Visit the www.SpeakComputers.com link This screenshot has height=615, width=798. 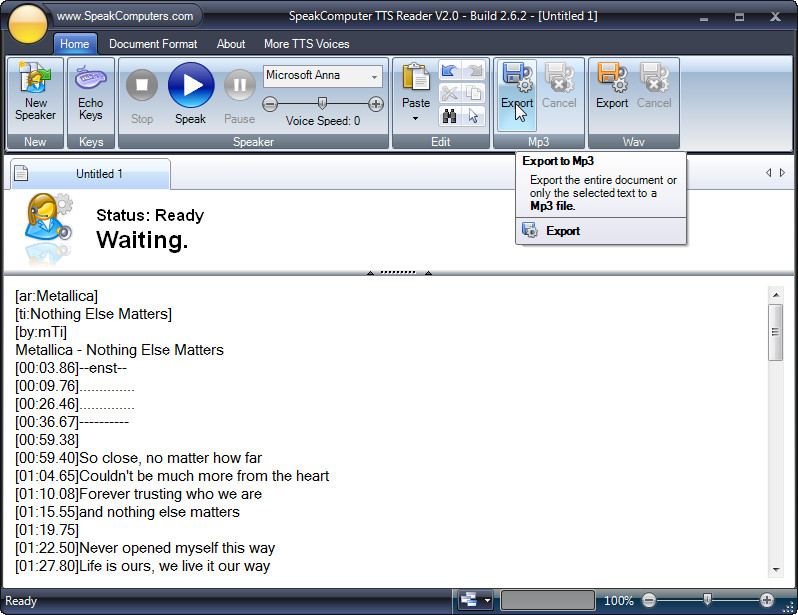click(125, 16)
